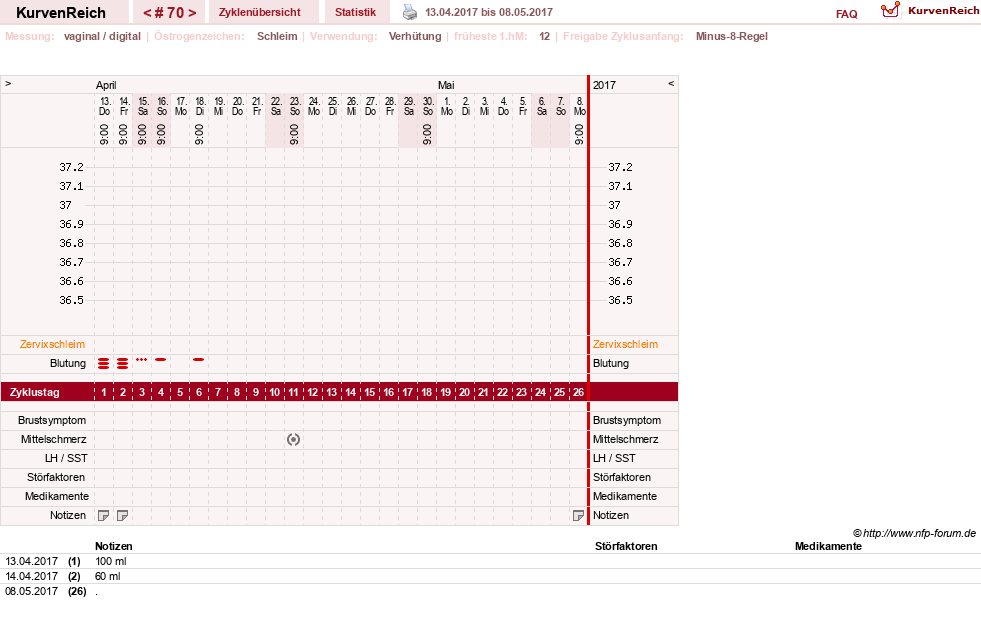981x625 pixels.
Task: Click the Zervixschleim label on the right side
Action: click(x=626, y=344)
